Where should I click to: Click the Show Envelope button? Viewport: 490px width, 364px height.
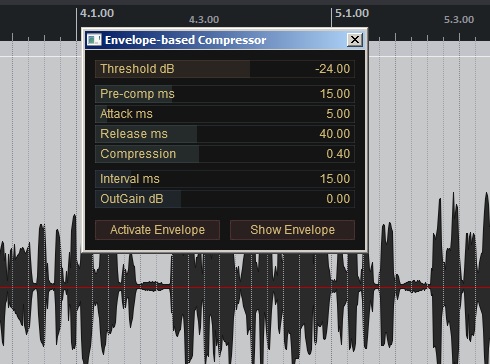(292, 230)
